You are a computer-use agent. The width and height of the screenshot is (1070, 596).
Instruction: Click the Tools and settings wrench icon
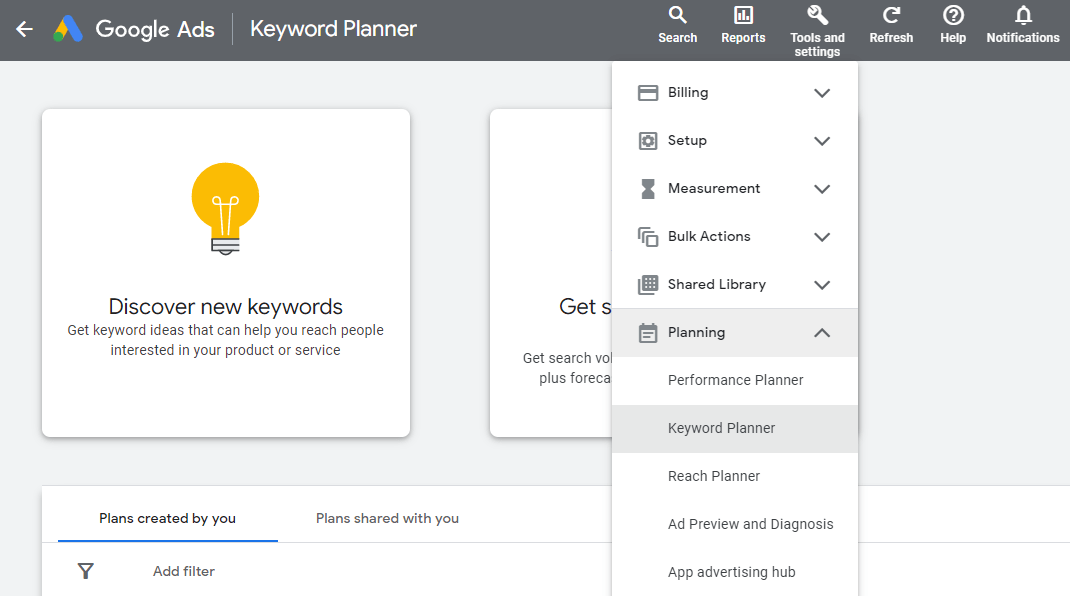click(x=817, y=14)
